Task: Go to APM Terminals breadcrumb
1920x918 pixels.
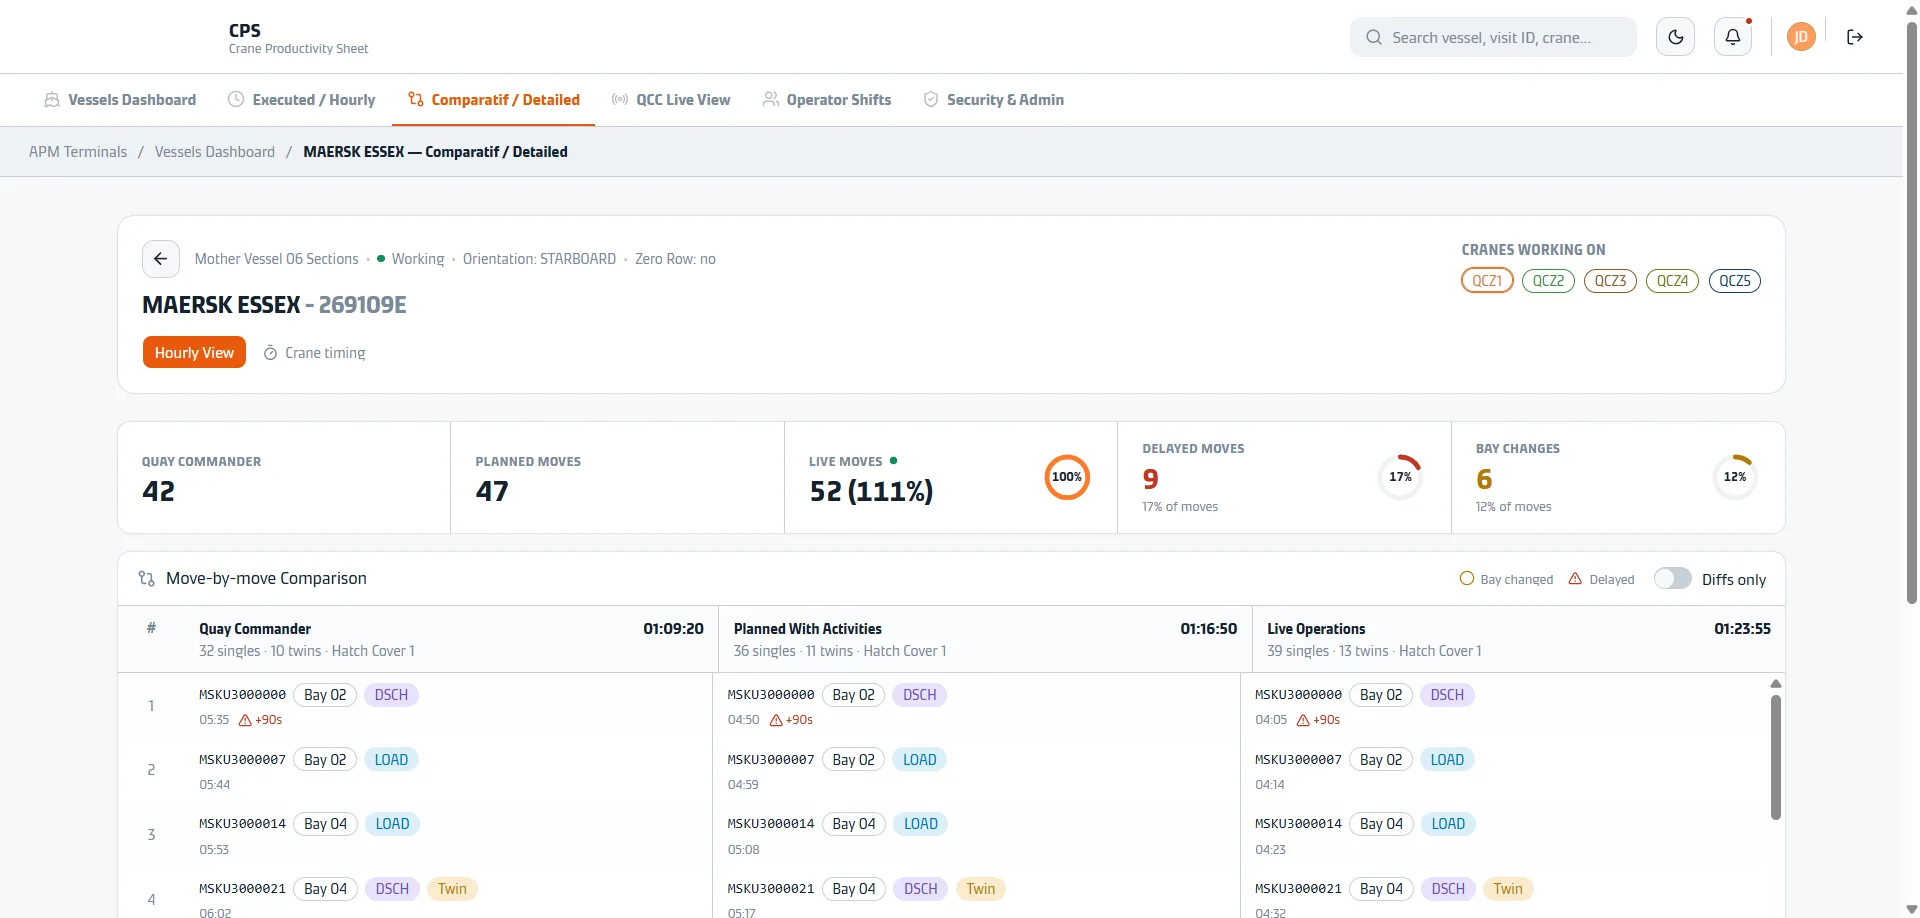Action: point(78,152)
